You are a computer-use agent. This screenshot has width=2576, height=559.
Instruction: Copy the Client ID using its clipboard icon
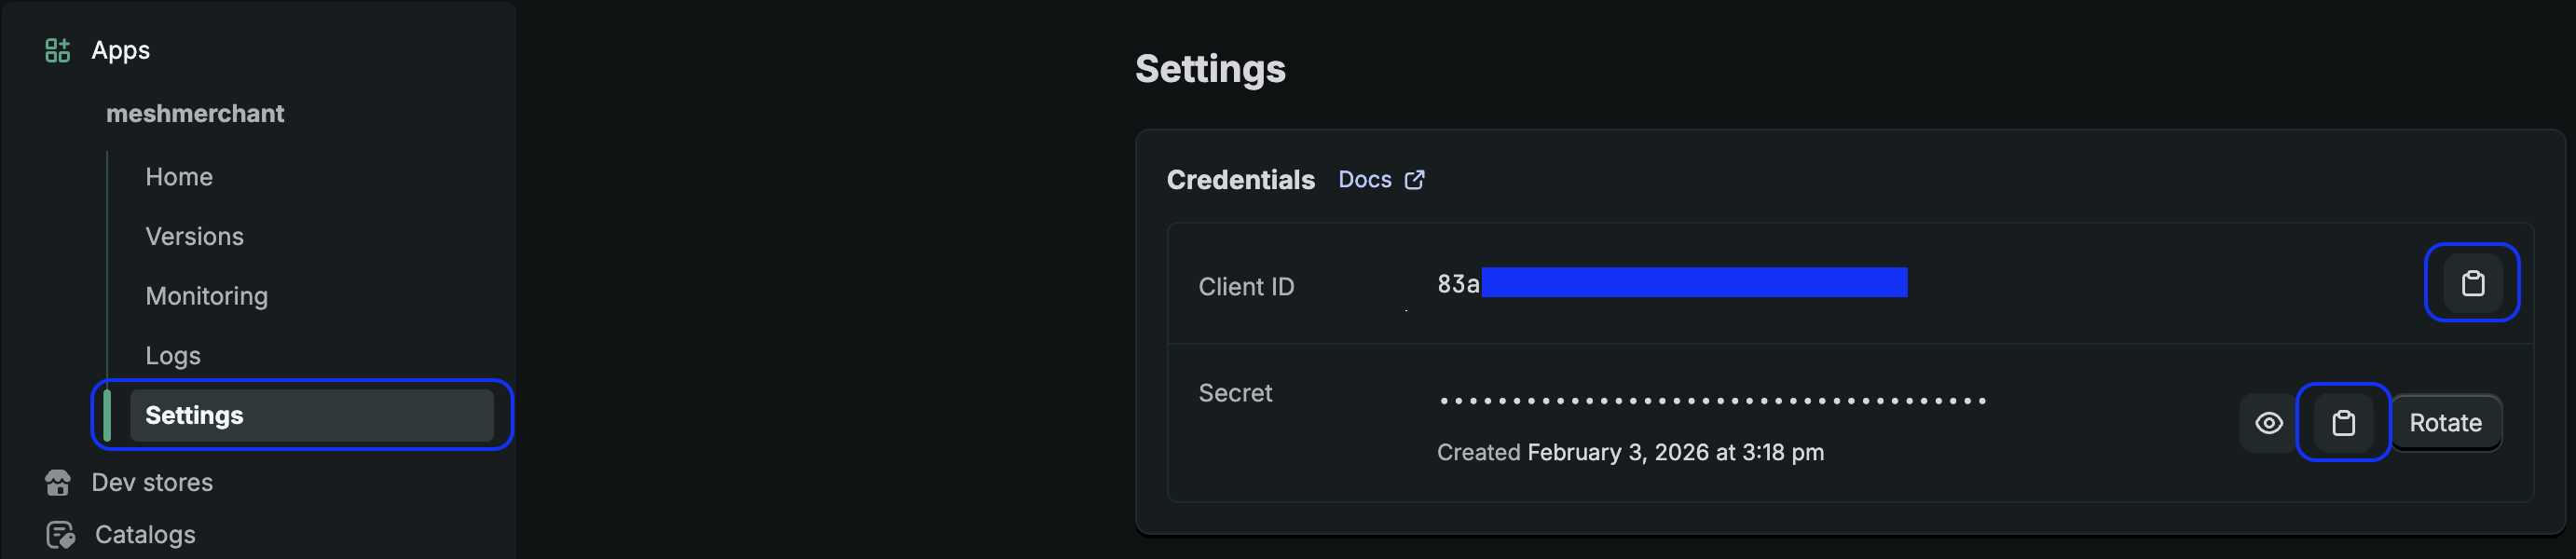[x=2471, y=283]
